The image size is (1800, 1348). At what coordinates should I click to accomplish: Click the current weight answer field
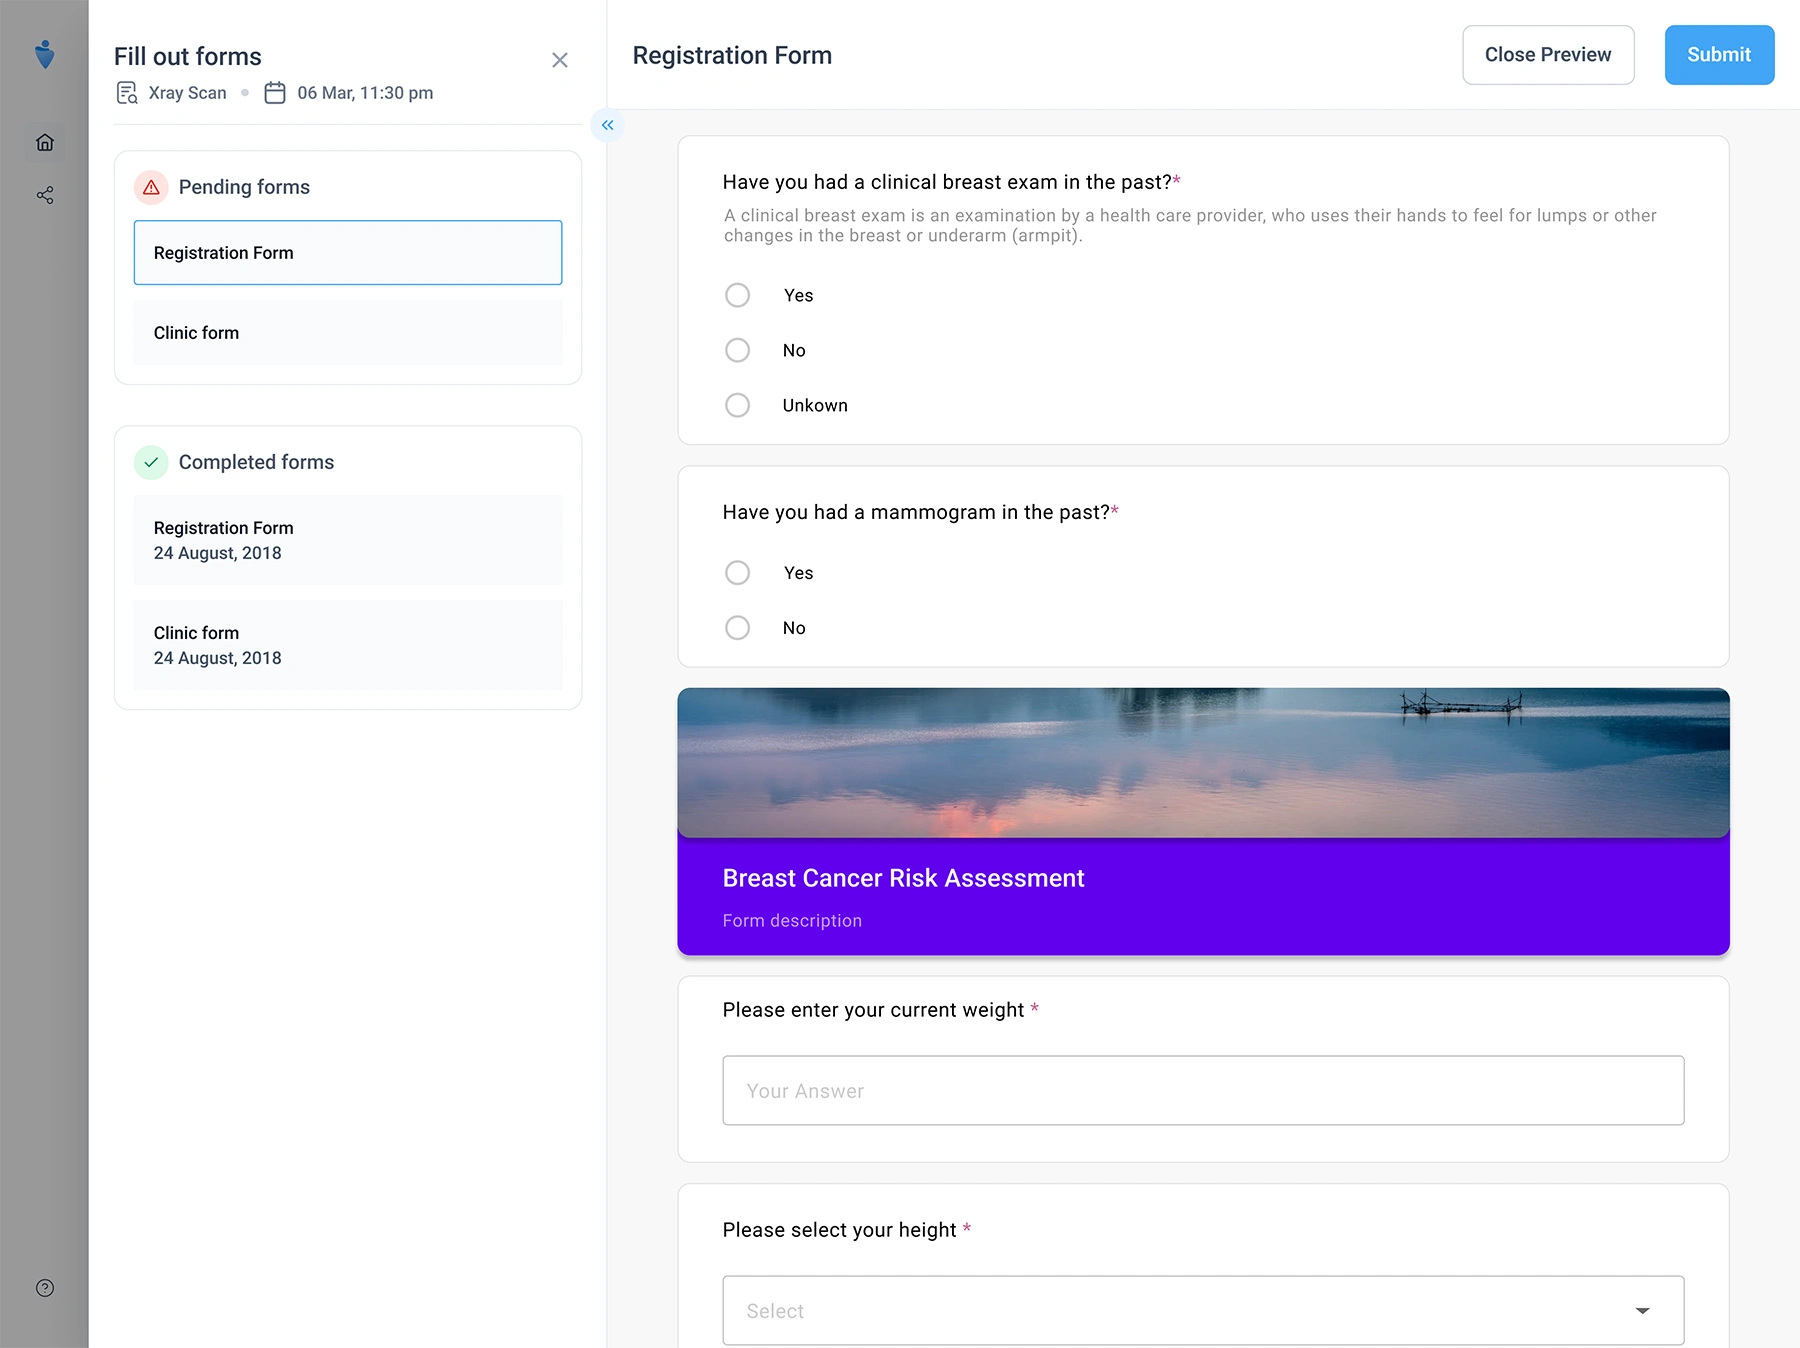click(x=1203, y=1090)
